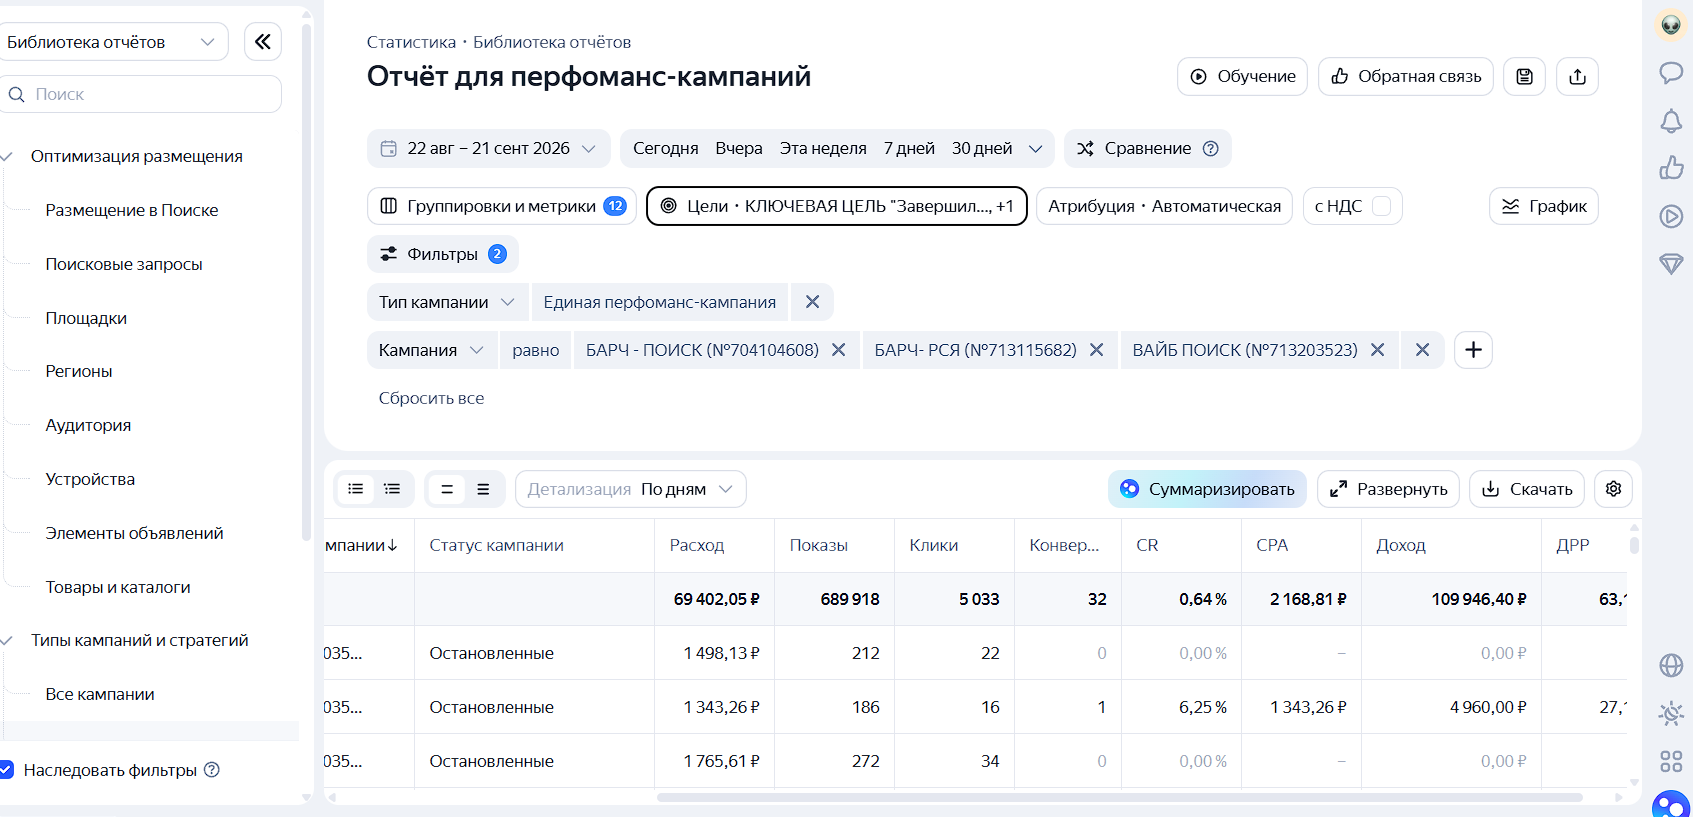Open Площадки report
The width and height of the screenshot is (1693, 817).
86,318
